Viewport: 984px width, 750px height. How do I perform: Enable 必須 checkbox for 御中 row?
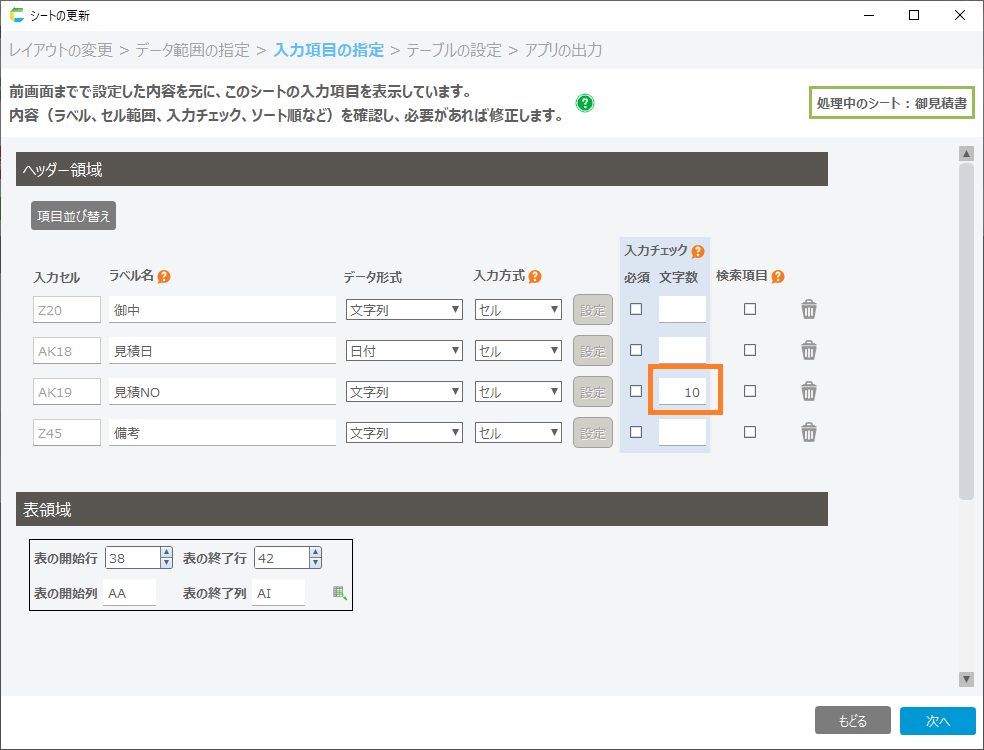pos(636,309)
